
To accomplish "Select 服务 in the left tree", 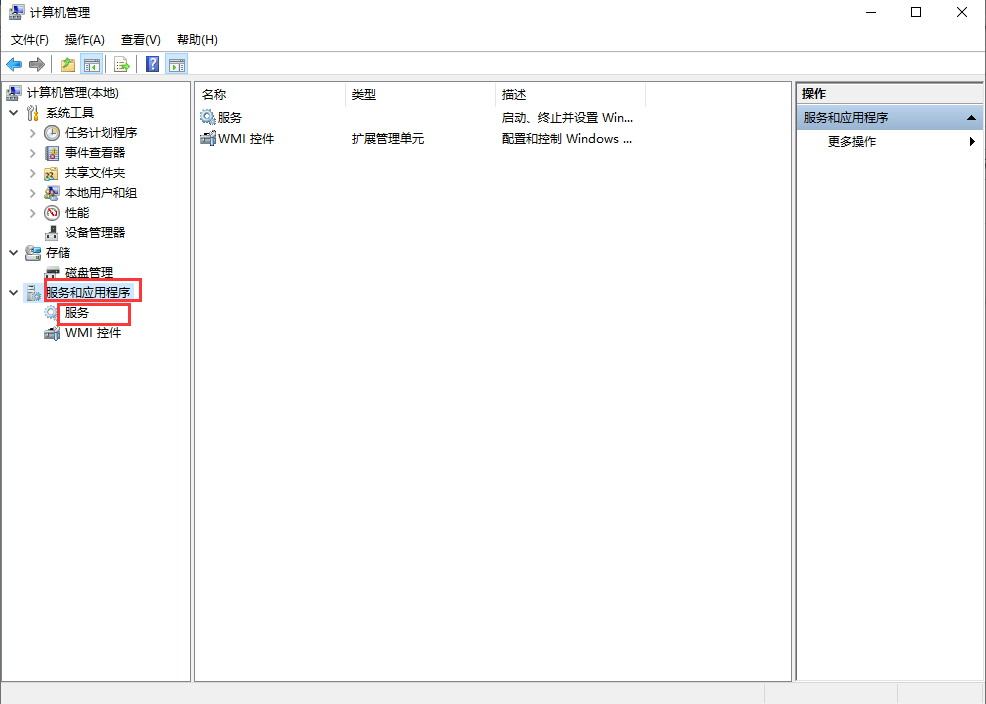I will (x=78, y=313).
